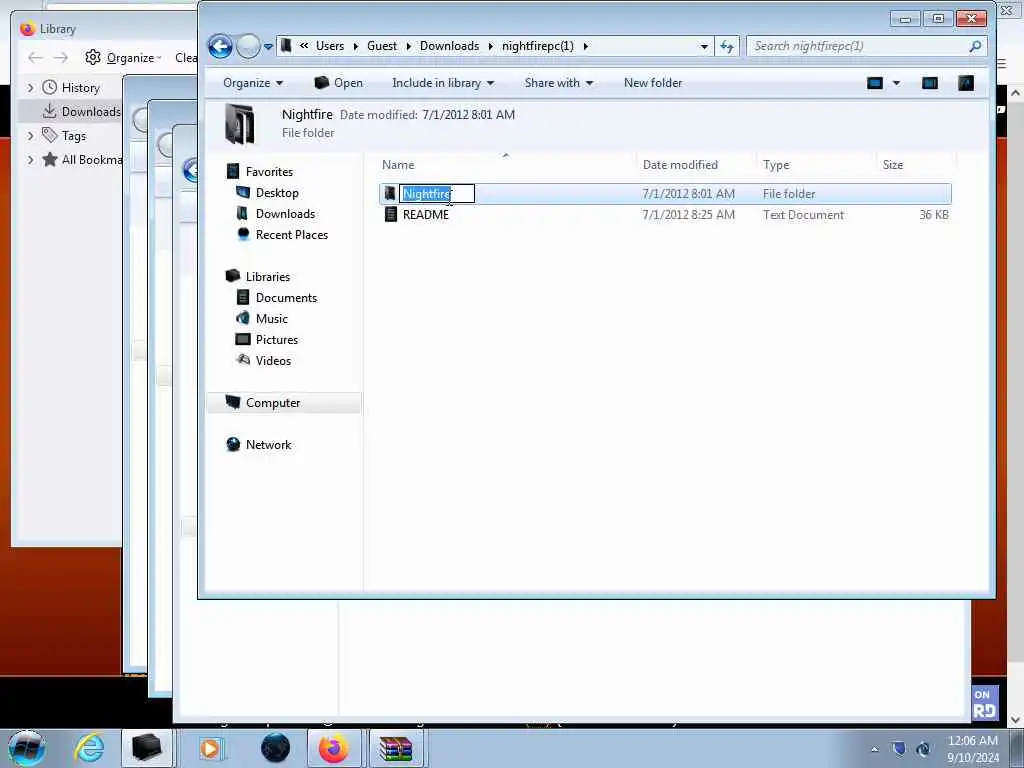Open Pictures library
This screenshot has width=1024, height=768.
(277, 340)
